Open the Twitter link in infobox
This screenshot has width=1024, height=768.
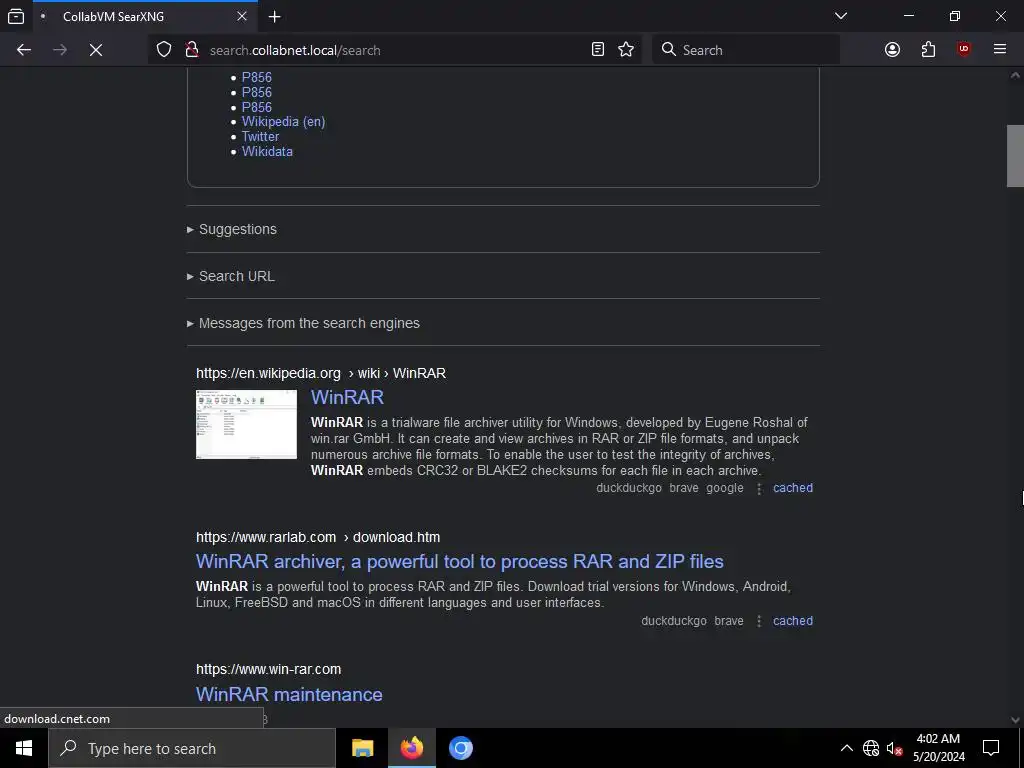click(261, 136)
